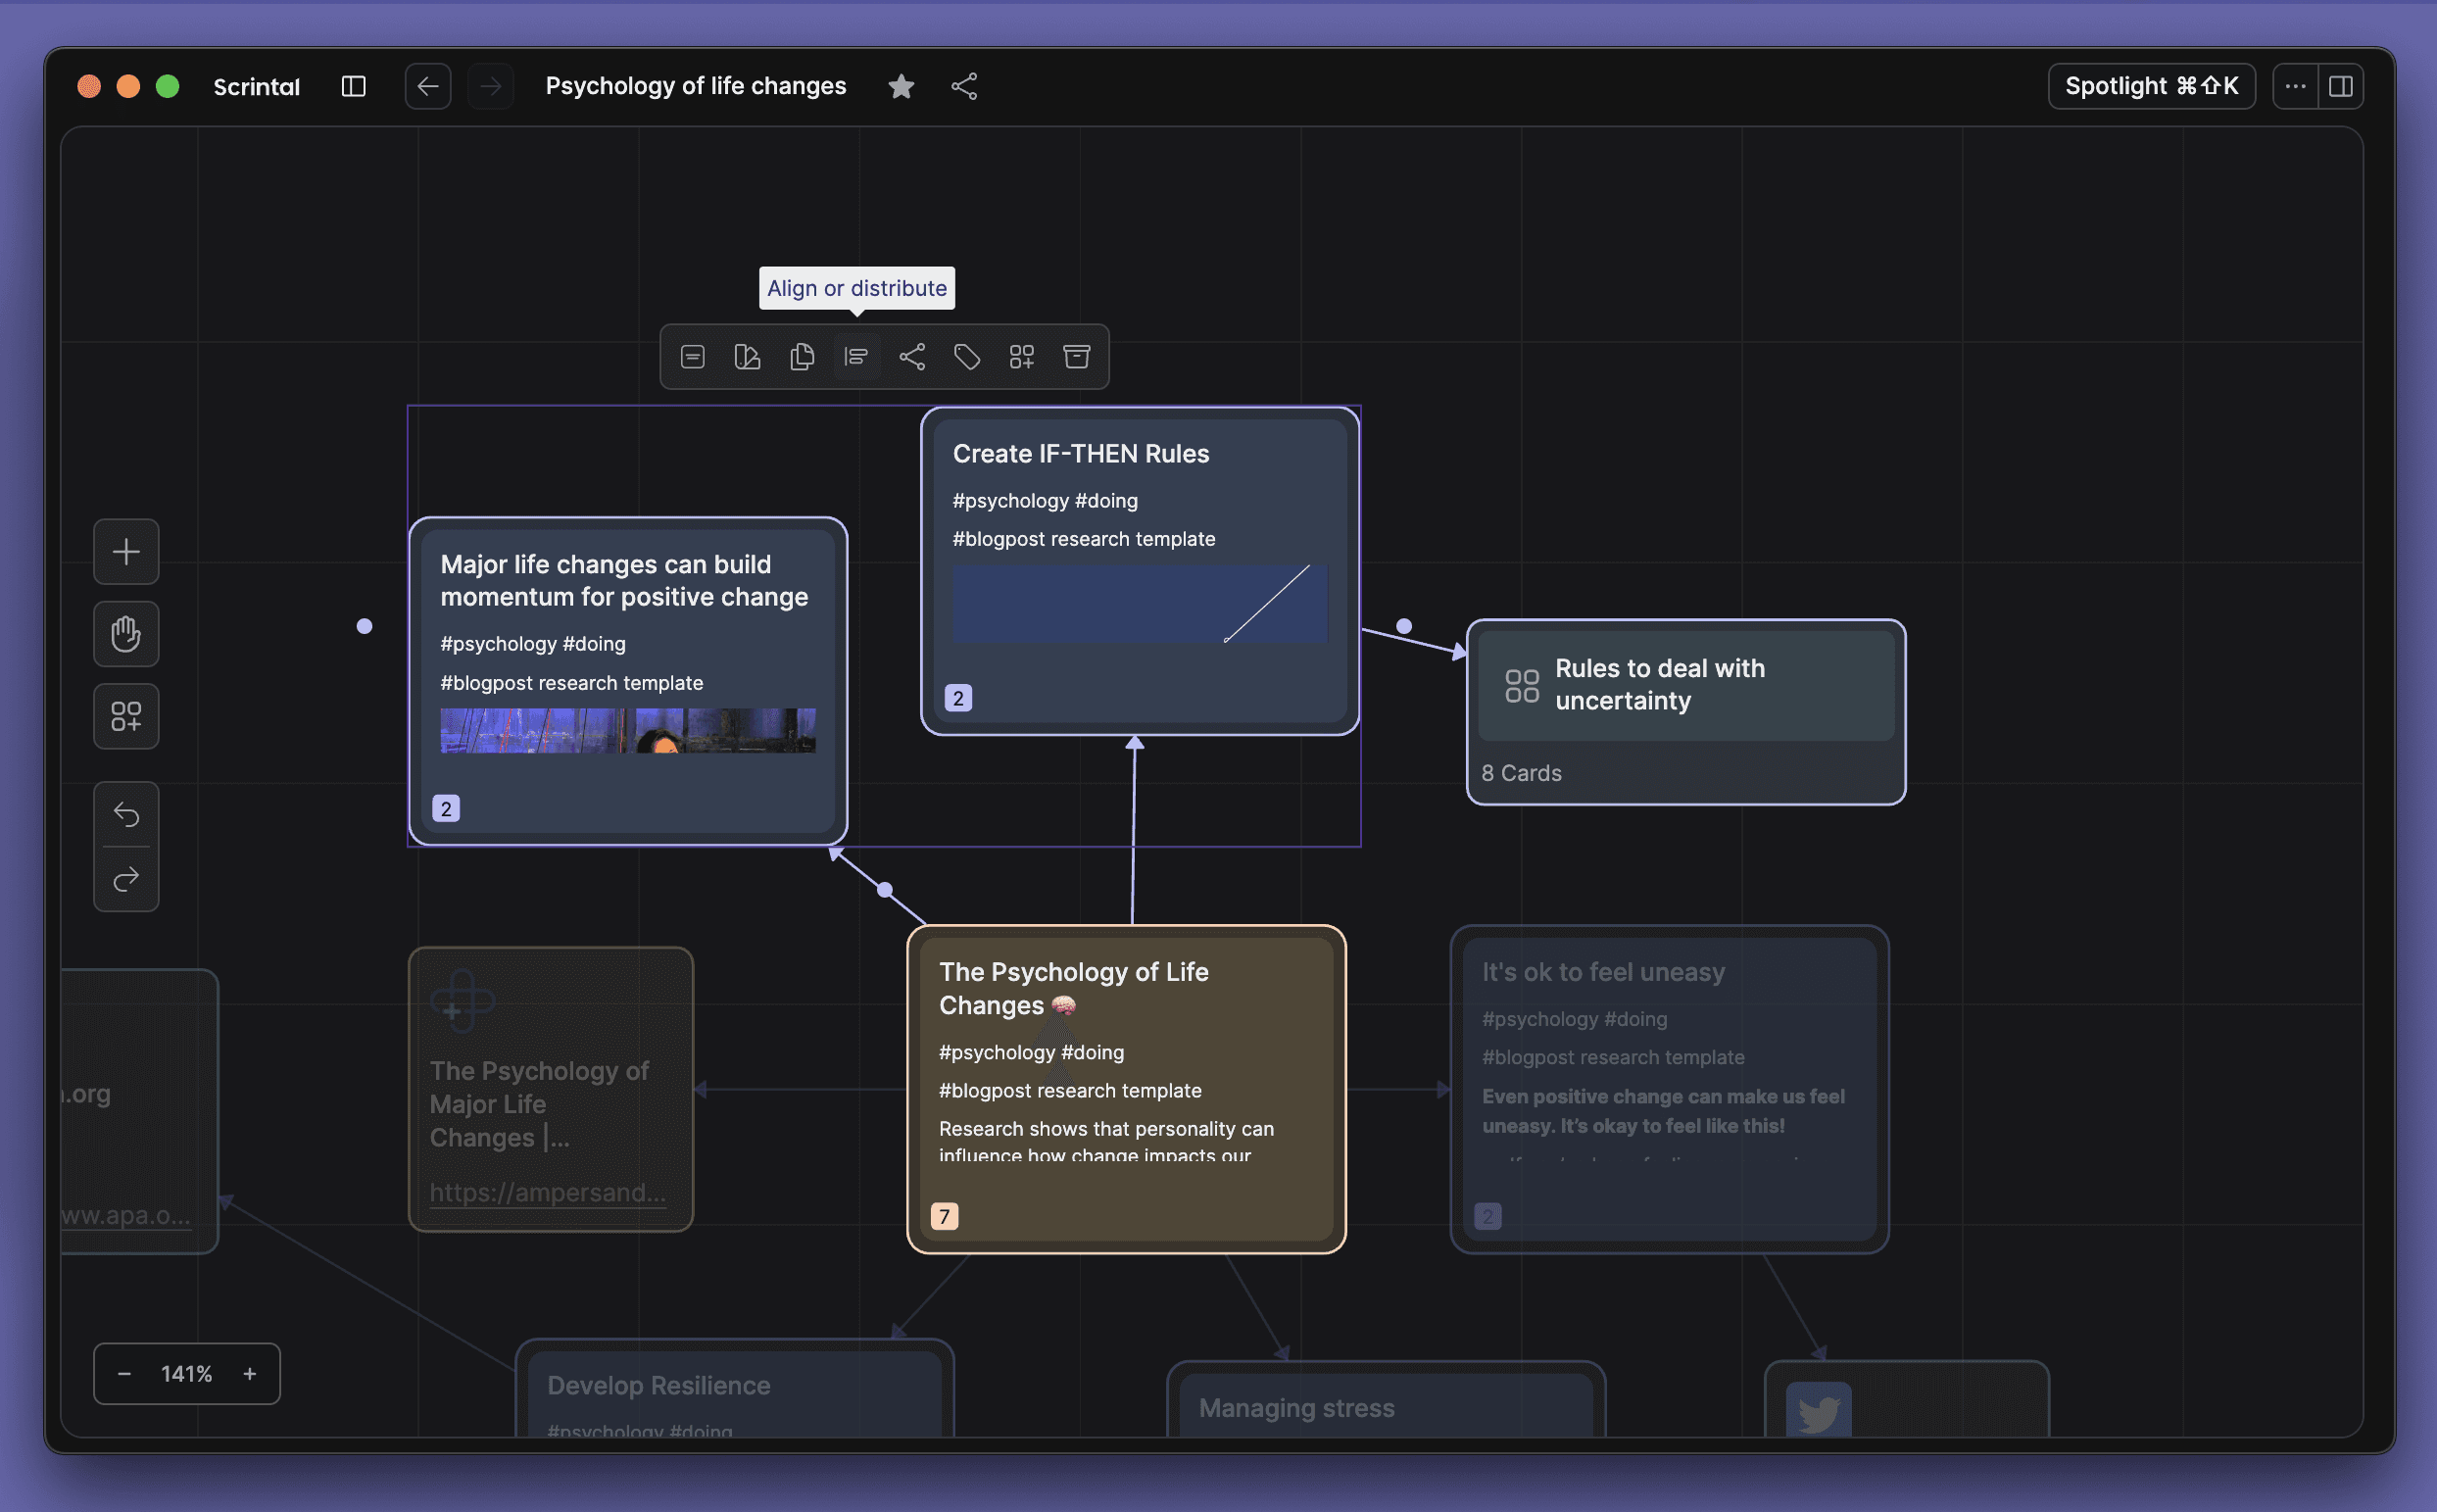Click the duplicate cards icon

point(802,357)
